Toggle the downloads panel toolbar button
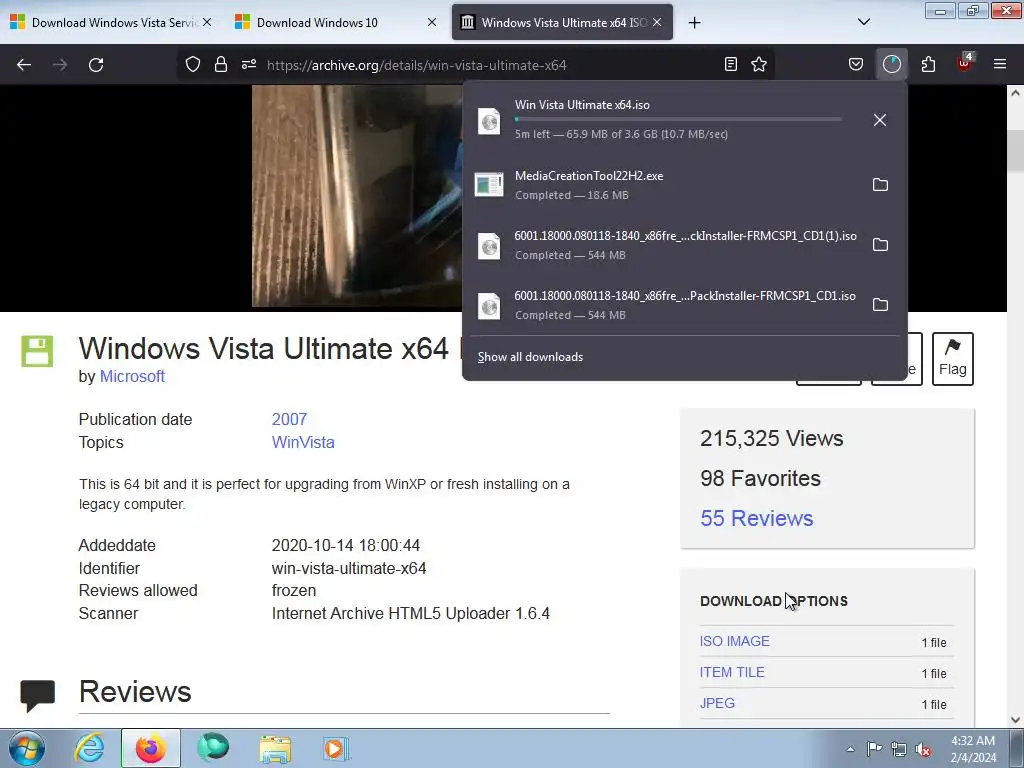Image resolution: width=1024 pixels, height=768 pixels. pos(891,64)
